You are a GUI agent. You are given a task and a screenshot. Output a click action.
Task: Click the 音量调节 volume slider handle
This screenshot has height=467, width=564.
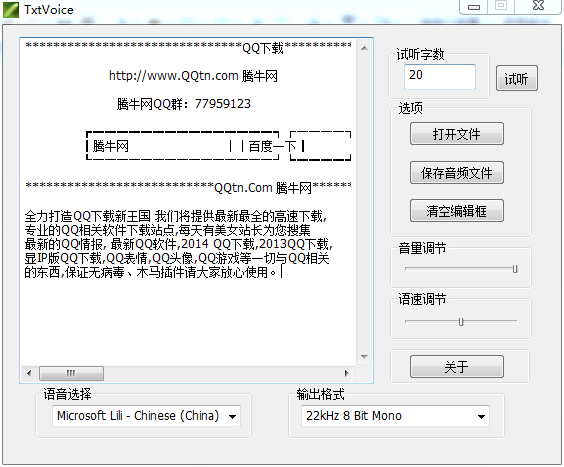point(515,269)
